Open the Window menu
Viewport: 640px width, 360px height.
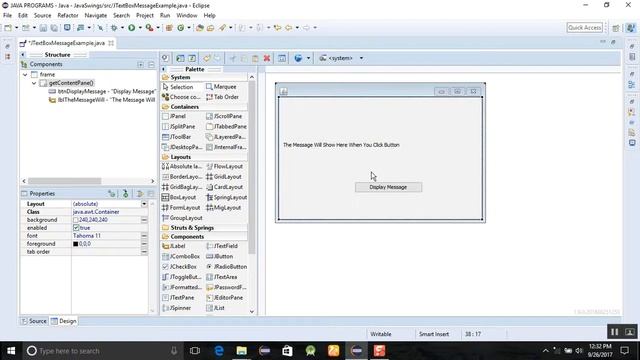(x=187, y=16)
